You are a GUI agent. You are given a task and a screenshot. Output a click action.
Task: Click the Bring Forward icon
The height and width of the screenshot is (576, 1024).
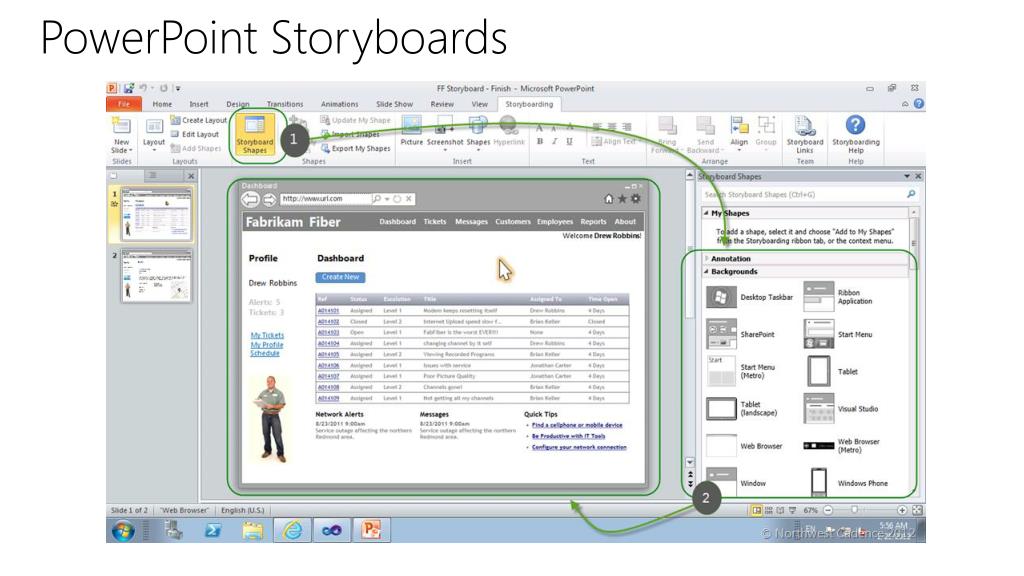(667, 125)
